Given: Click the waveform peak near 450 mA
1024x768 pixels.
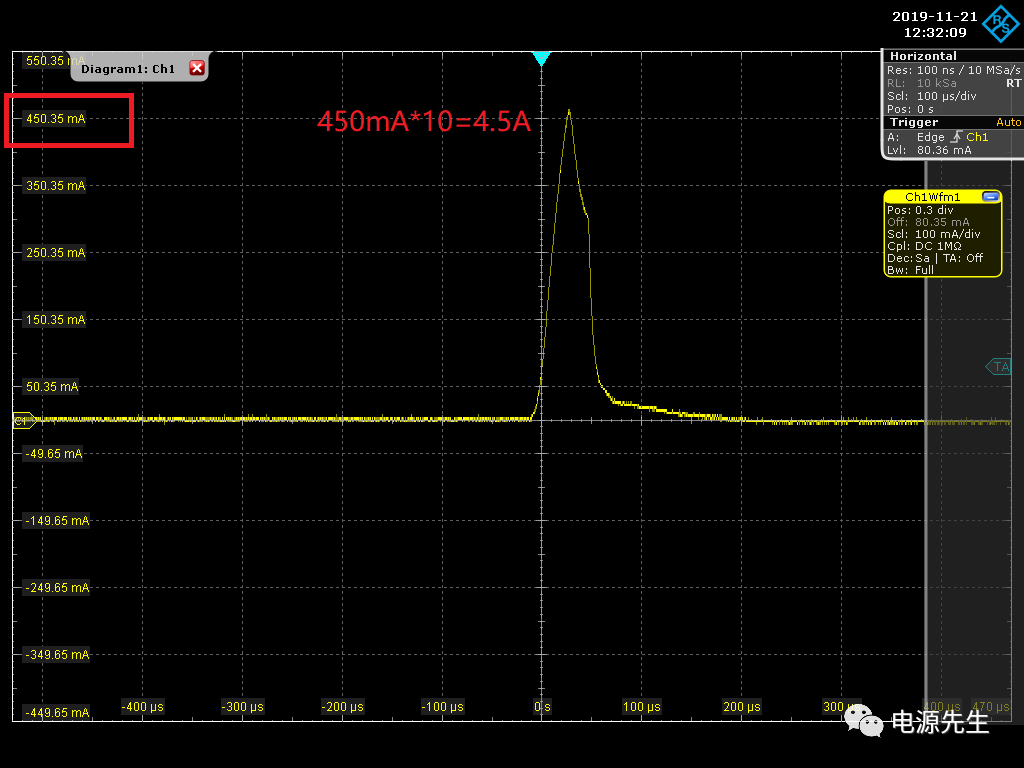Looking at the screenshot, I should tap(569, 111).
